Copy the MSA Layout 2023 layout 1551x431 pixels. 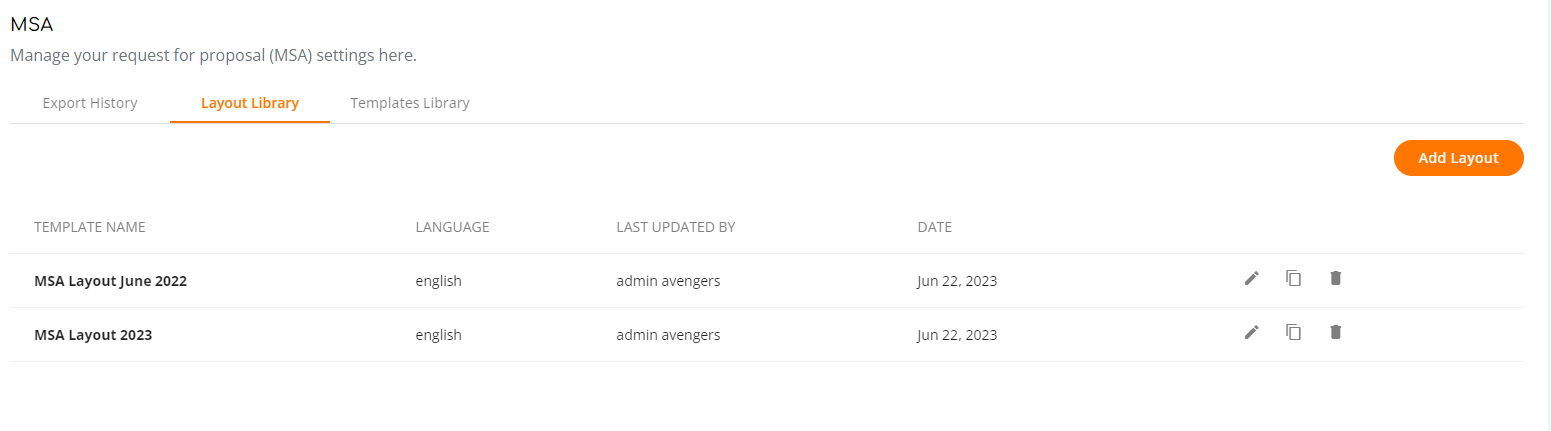pos(1293,332)
